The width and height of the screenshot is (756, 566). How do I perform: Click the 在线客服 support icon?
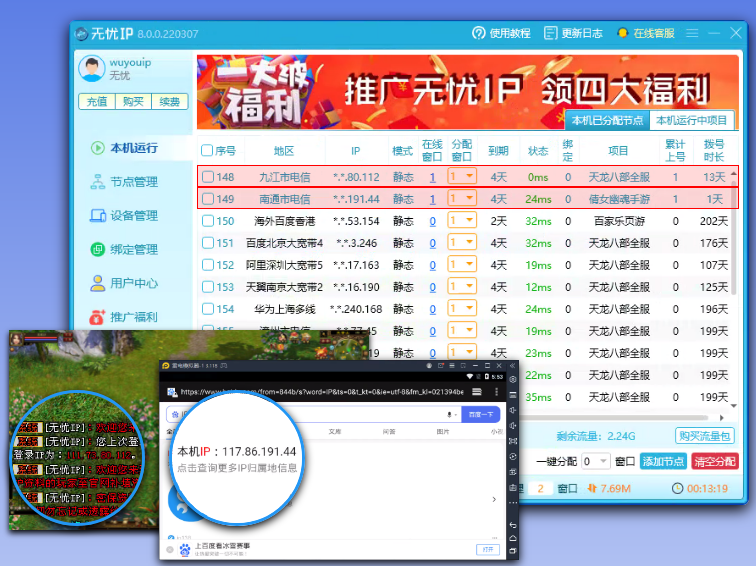622,33
